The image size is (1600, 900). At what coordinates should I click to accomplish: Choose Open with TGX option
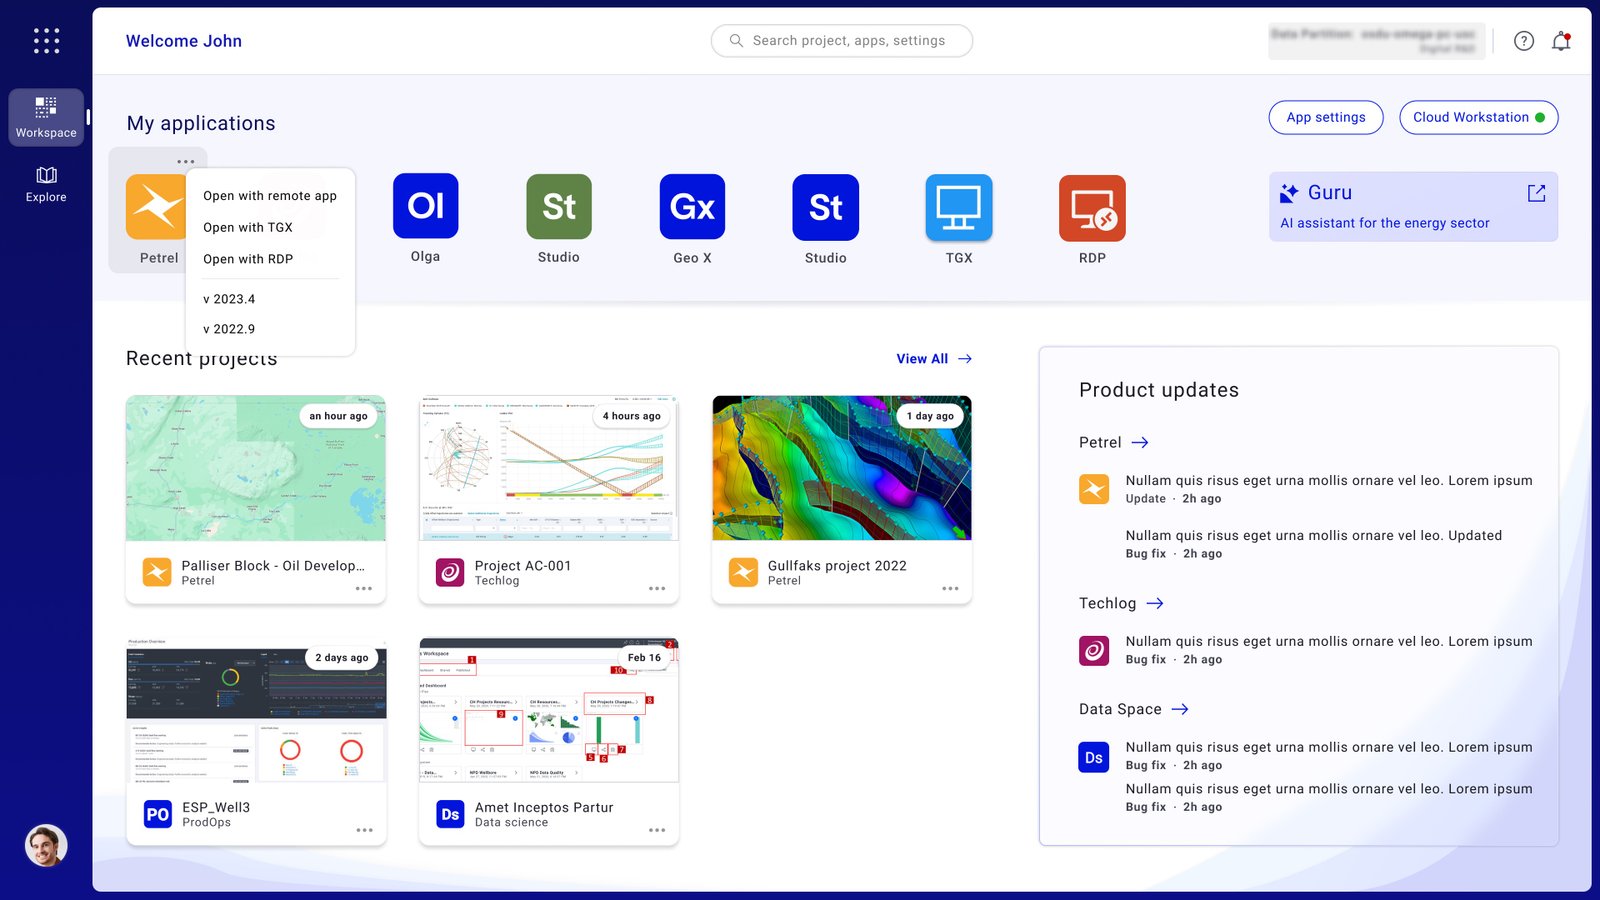pos(248,227)
